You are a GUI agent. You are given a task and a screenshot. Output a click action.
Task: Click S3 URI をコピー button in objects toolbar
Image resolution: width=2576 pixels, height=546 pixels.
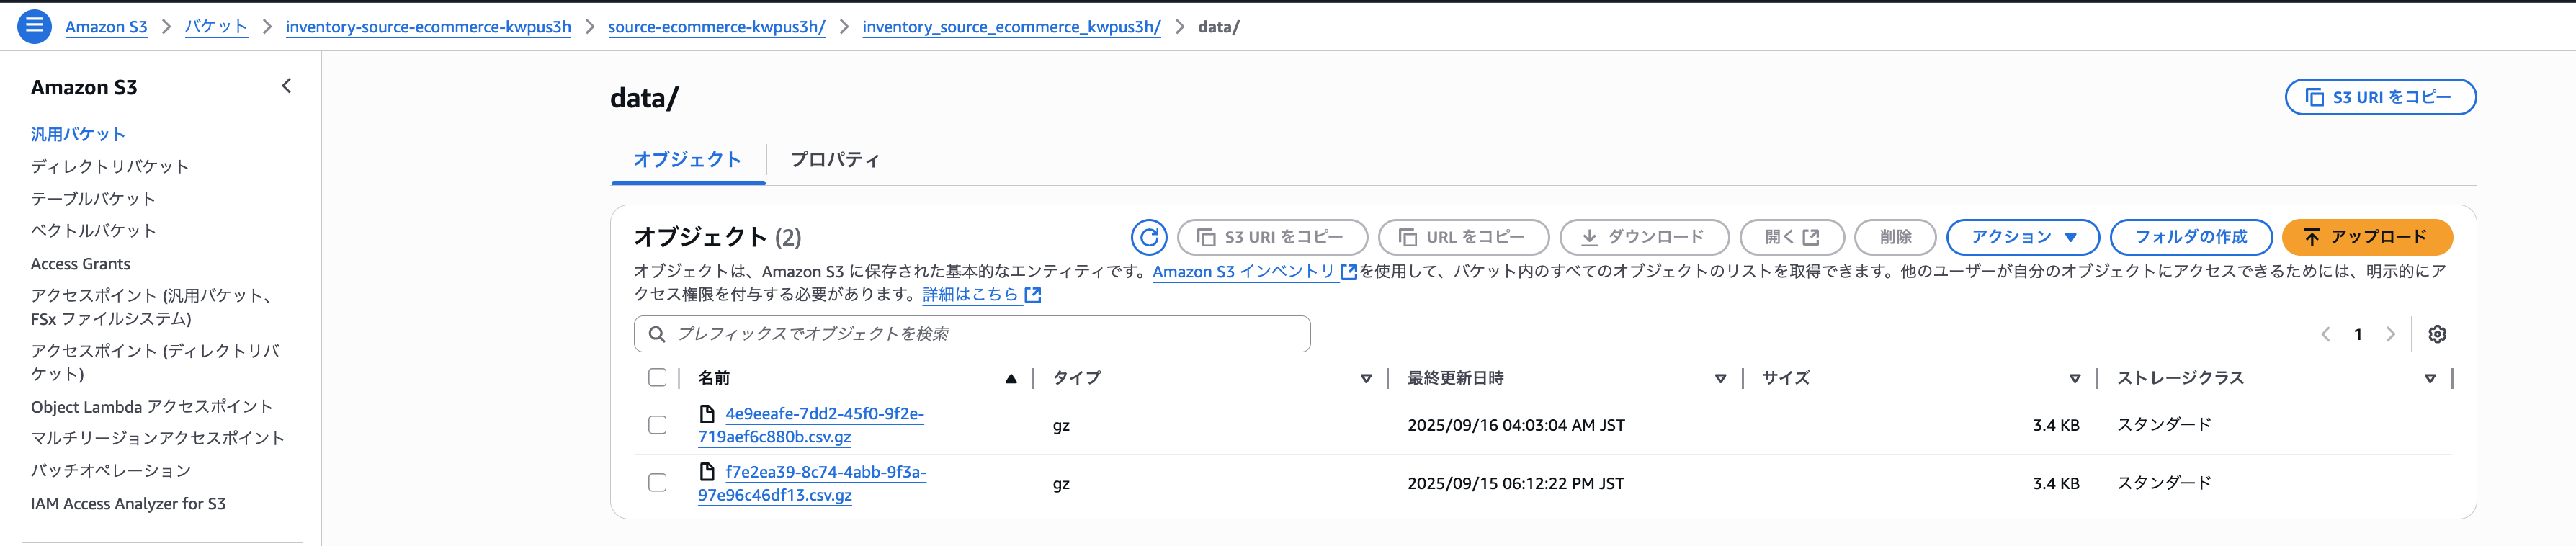(1272, 237)
